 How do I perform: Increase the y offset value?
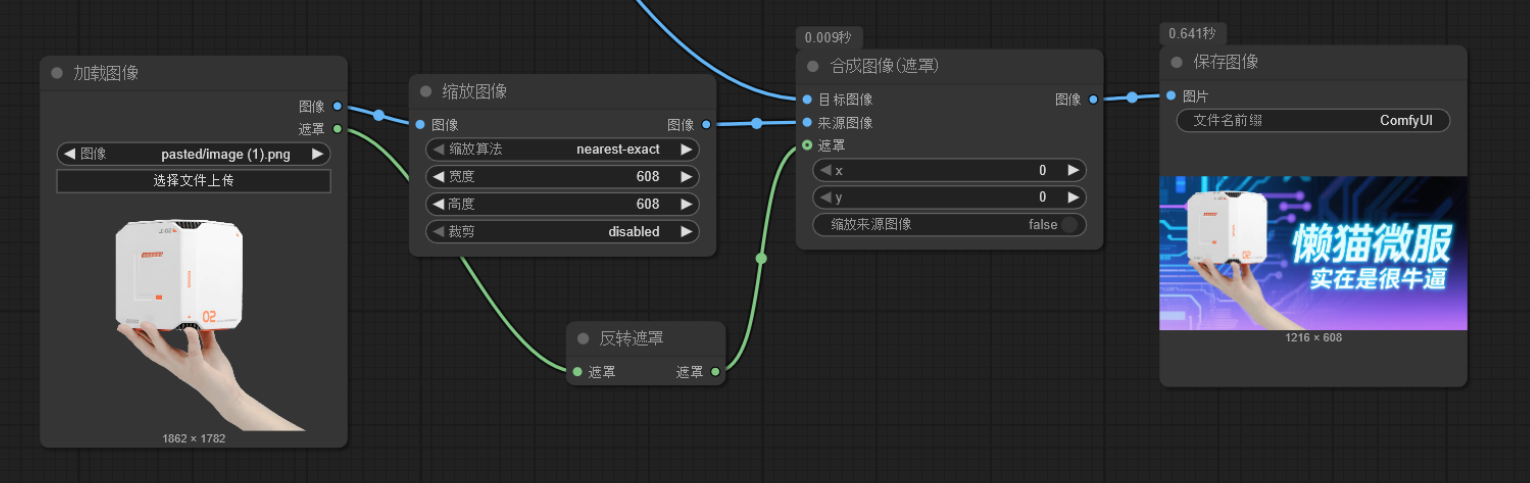point(1073,197)
